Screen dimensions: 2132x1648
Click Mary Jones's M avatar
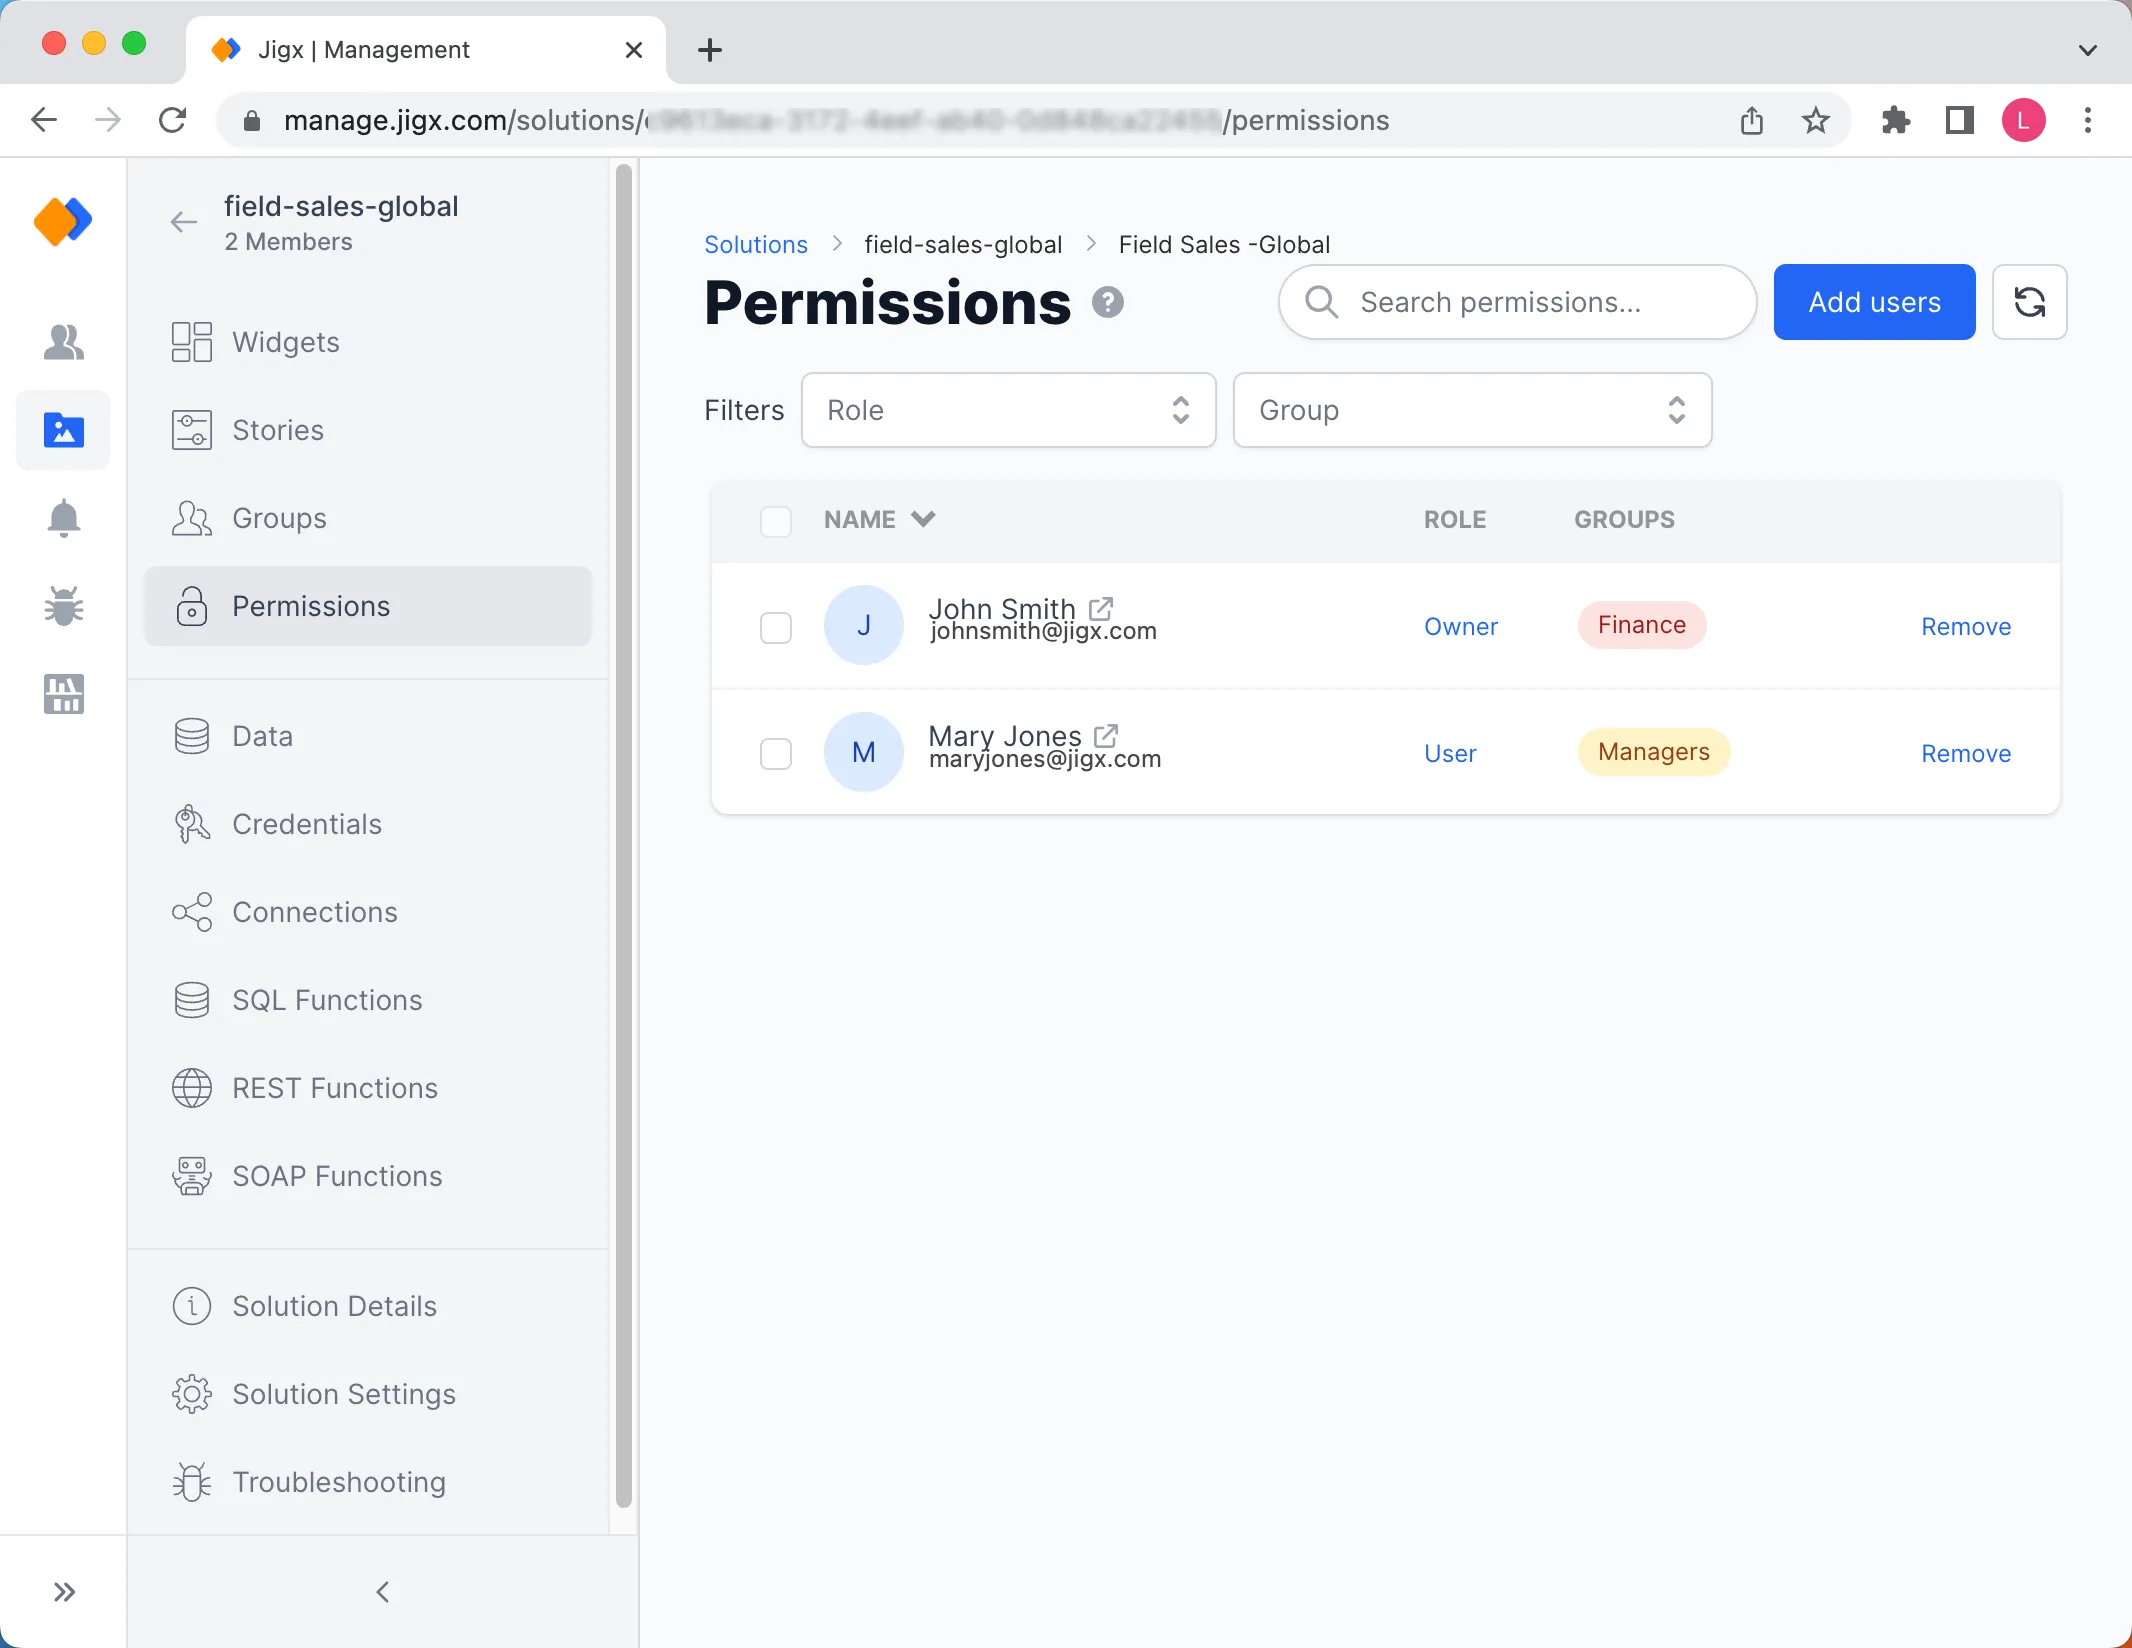pyautogui.click(x=864, y=752)
